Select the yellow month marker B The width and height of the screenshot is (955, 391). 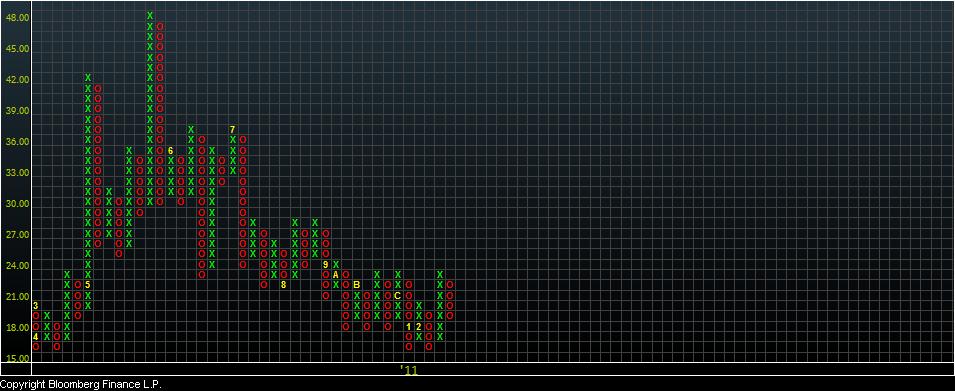tap(357, 284)
